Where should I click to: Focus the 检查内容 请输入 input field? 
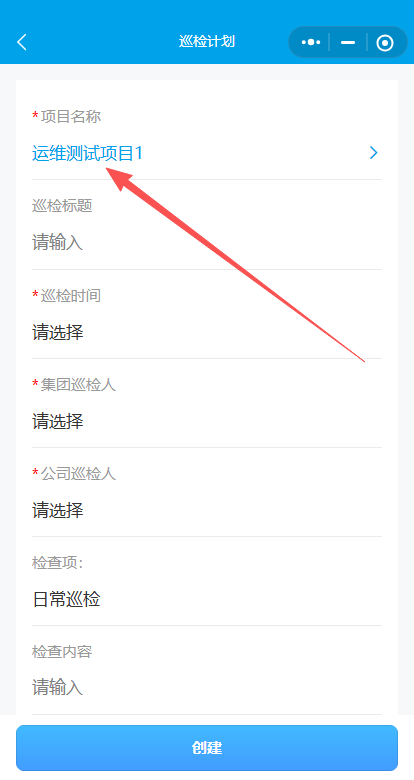tap(207, 688)
